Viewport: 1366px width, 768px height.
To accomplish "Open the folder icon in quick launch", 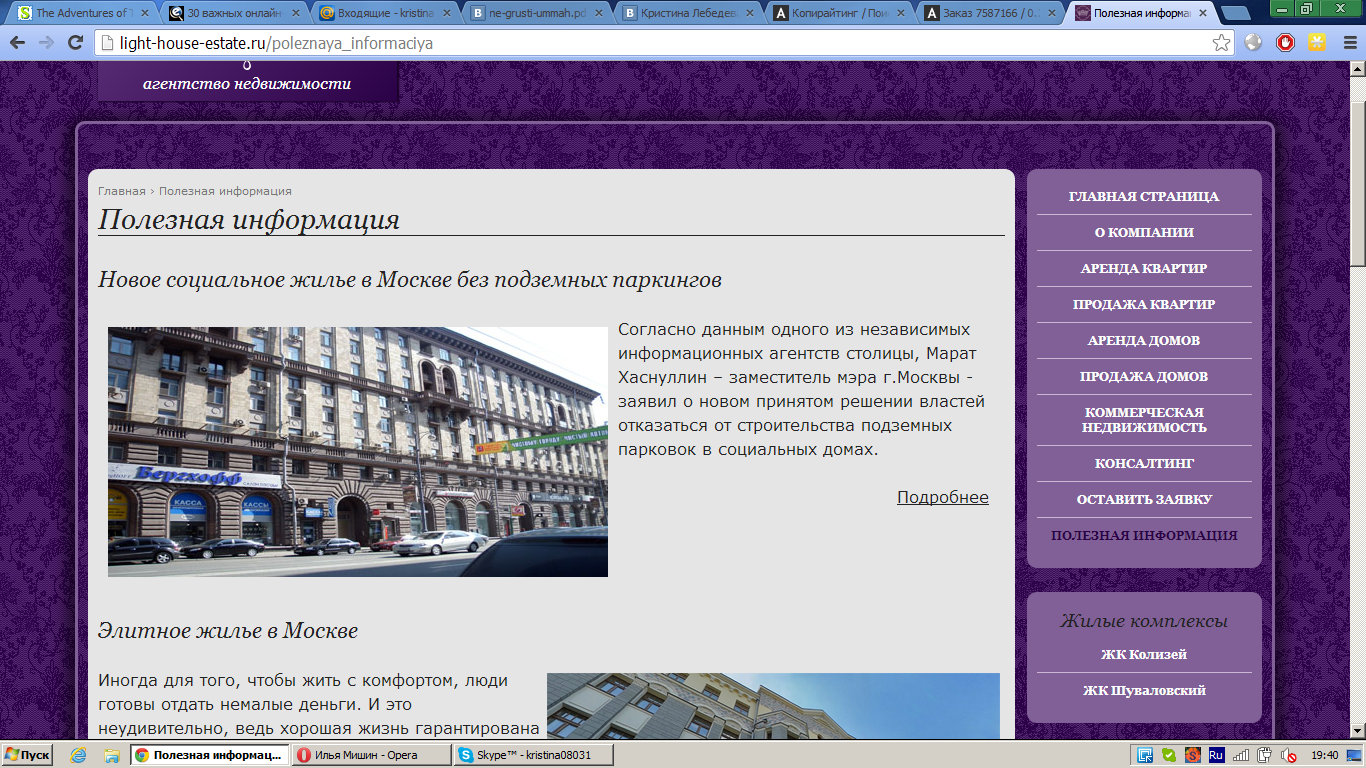I will click(x=111, y=755).
